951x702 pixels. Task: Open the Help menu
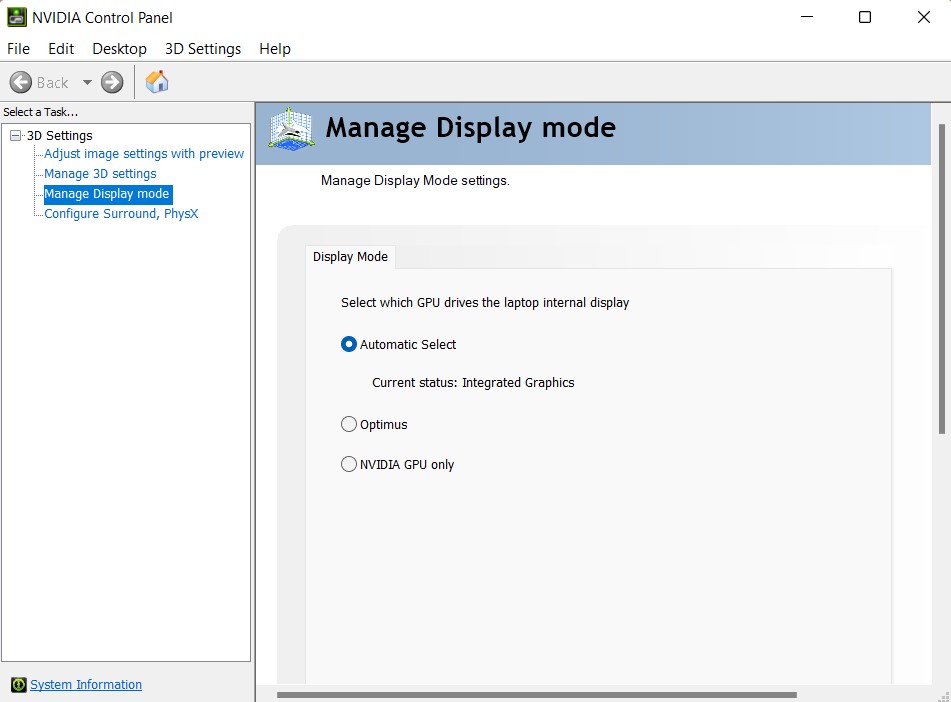point(275,49)
